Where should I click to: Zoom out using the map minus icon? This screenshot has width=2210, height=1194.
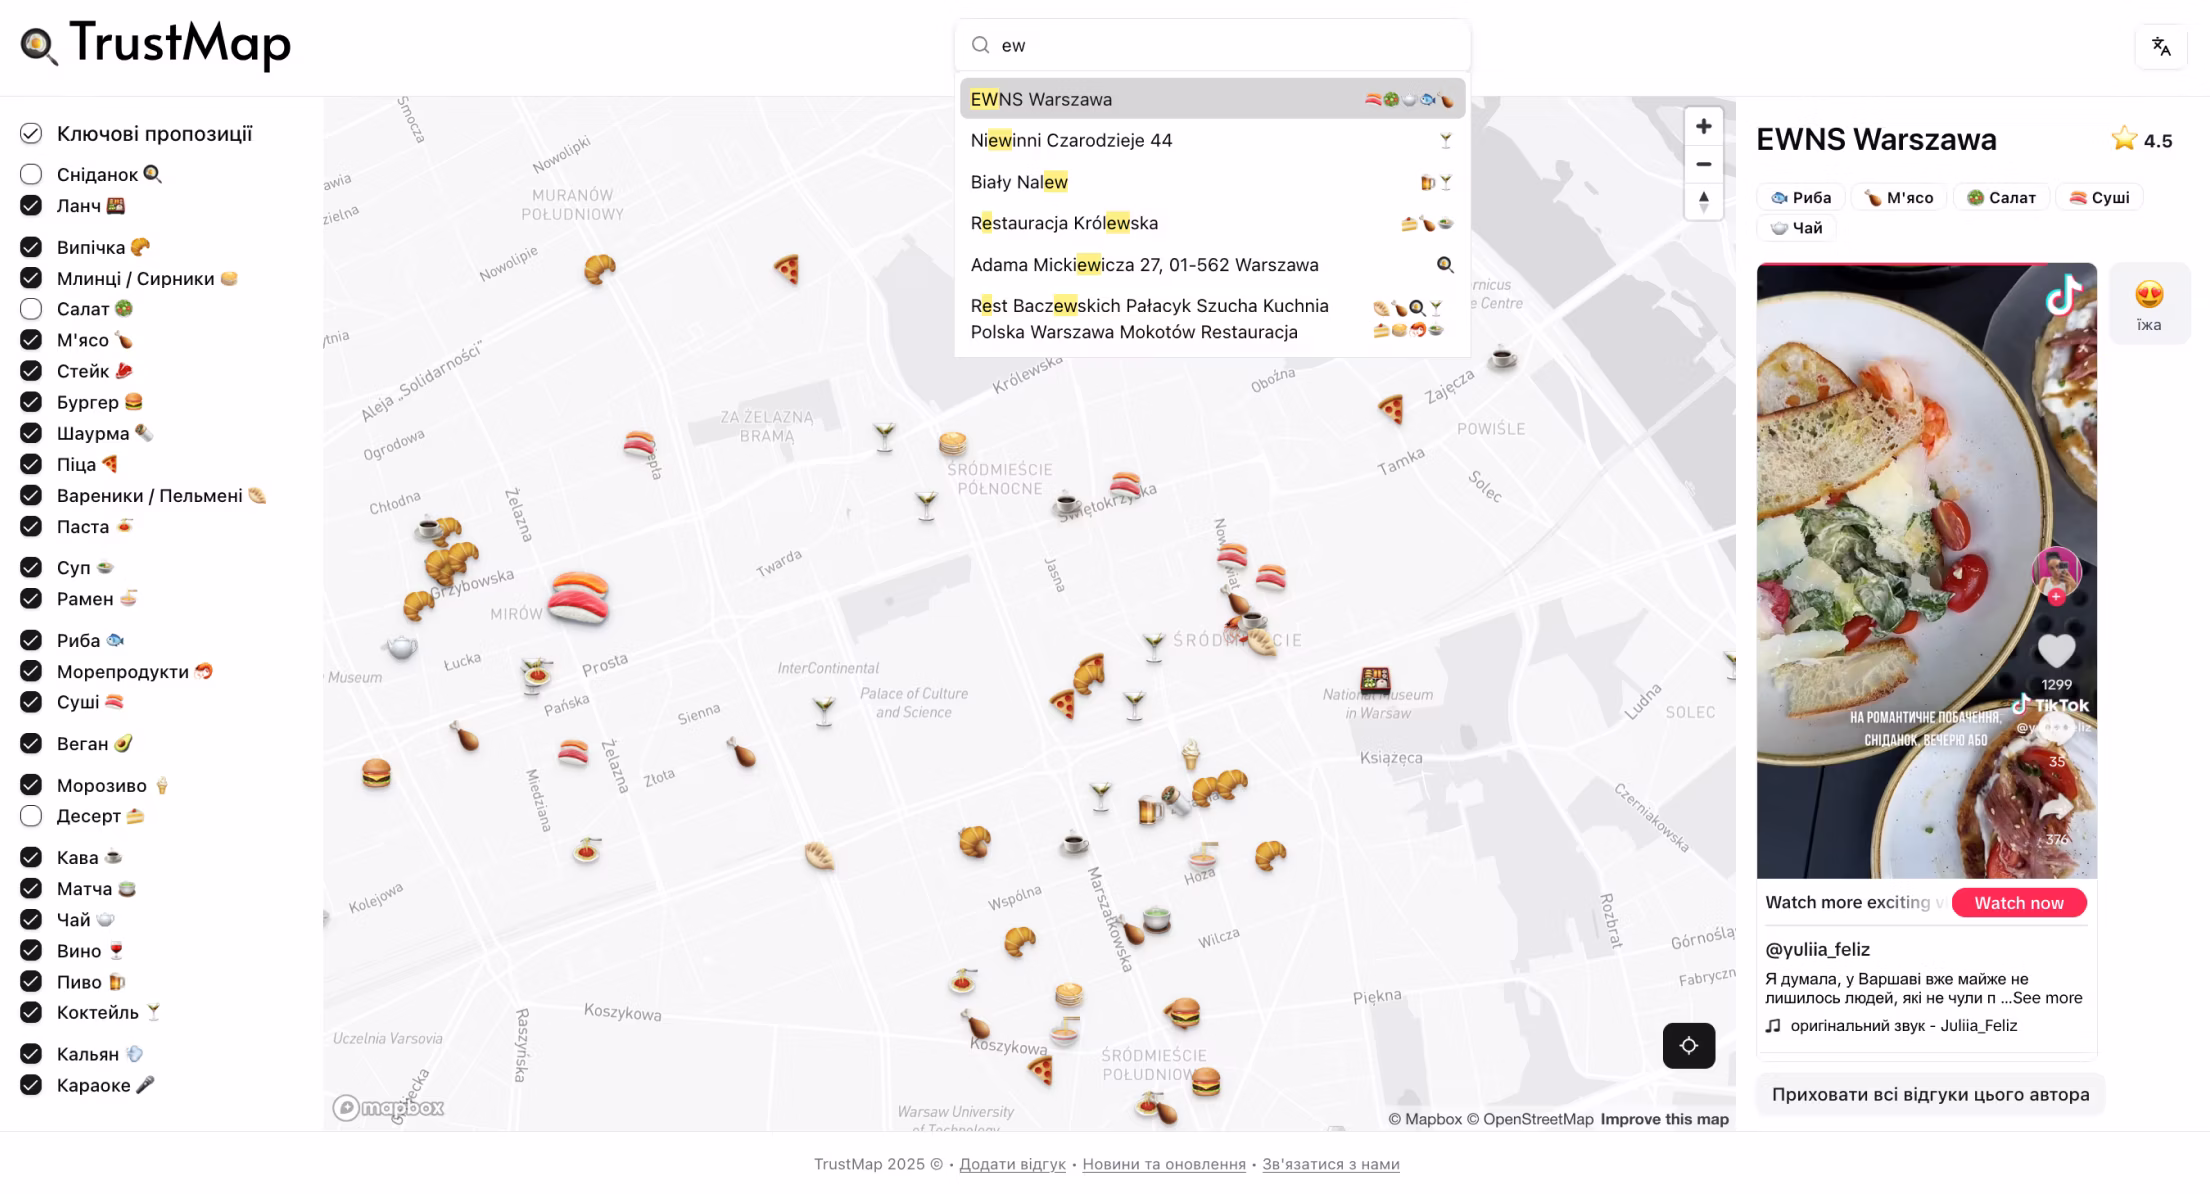pos(1703,164)
